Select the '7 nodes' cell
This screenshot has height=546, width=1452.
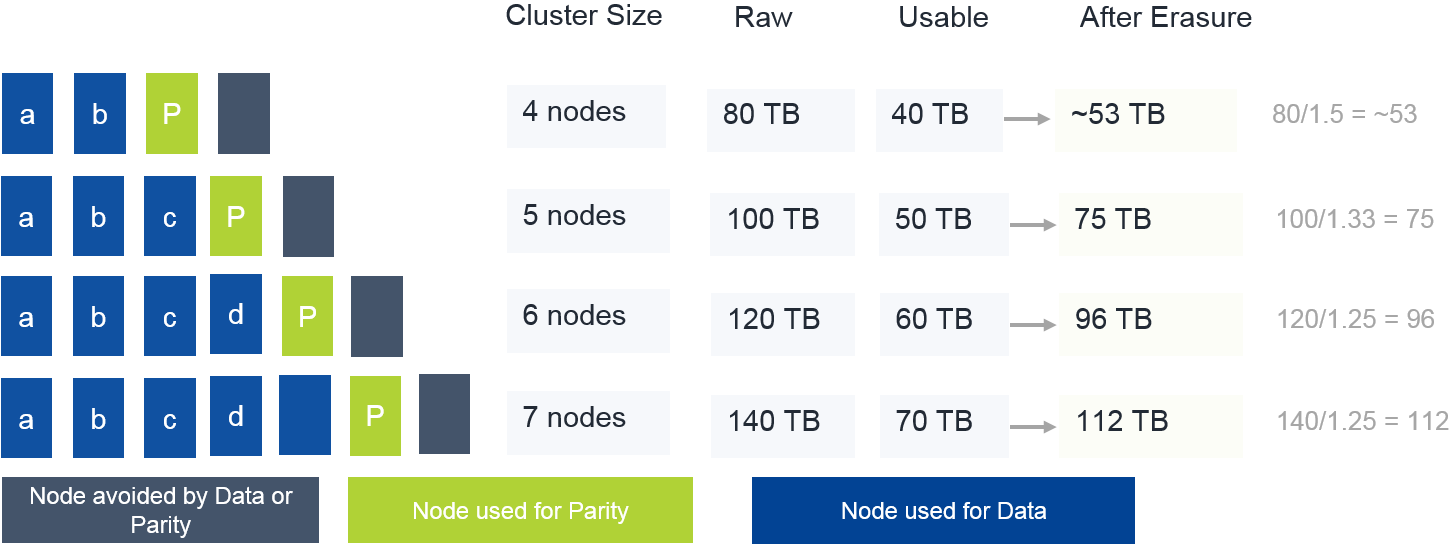coord(588,422)
